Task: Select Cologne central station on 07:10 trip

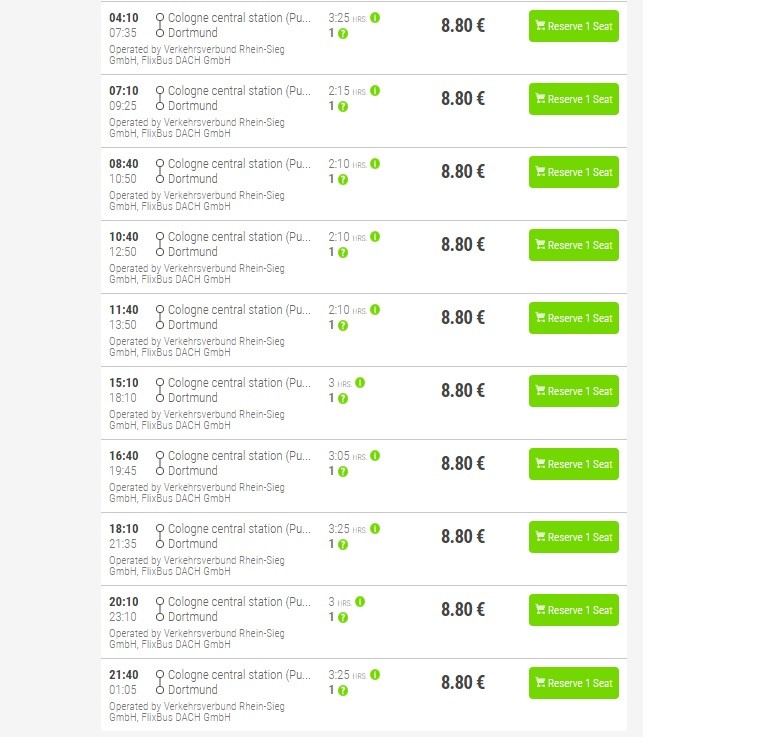Action: click(x=239, y=91)
